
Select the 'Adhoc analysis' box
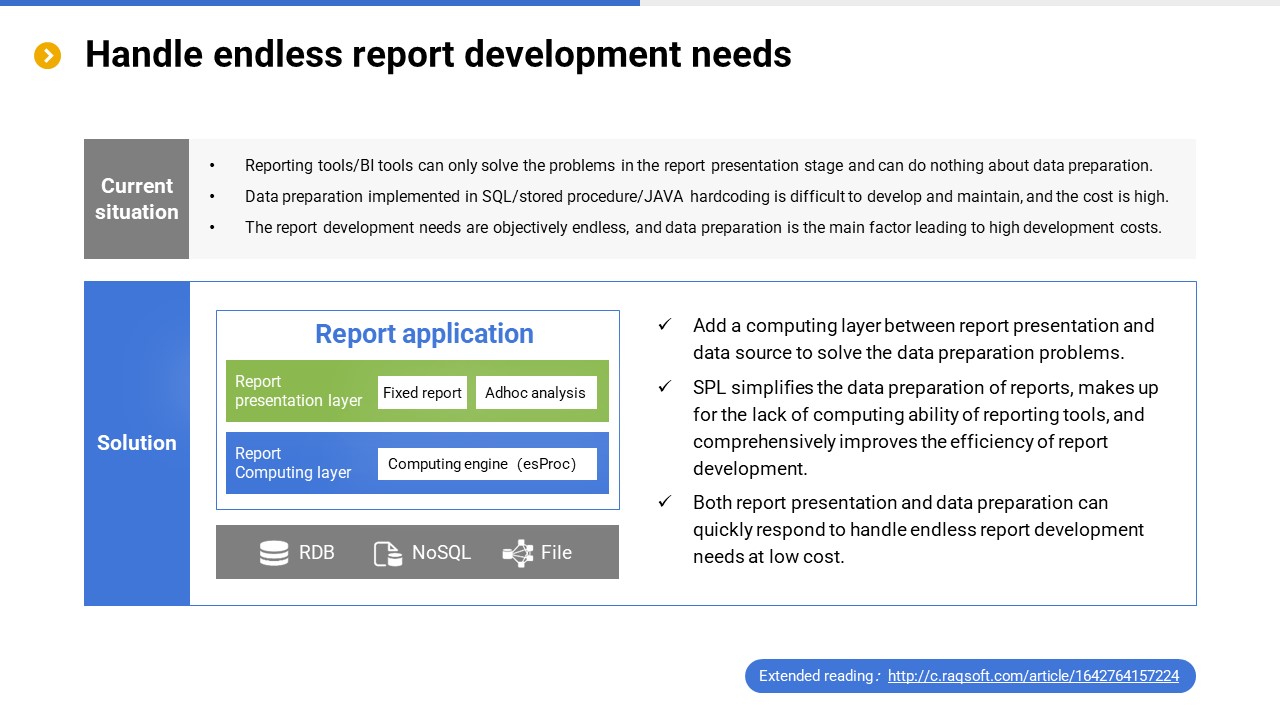(x=535, y=393)
